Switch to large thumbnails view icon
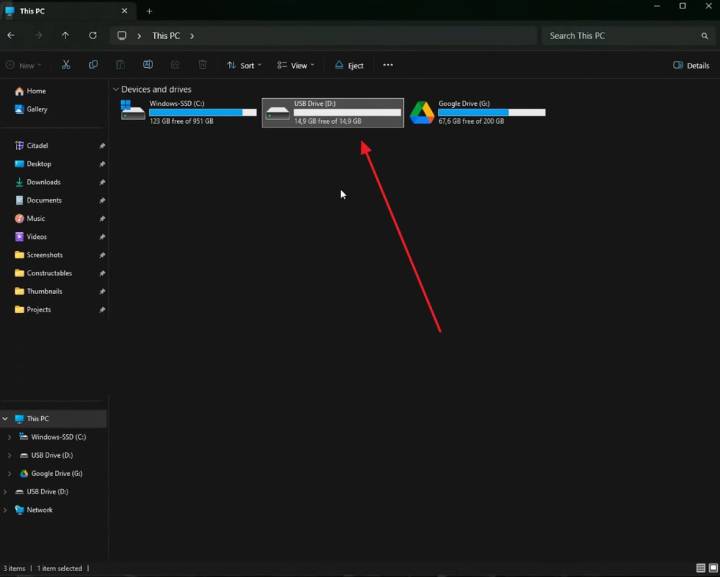The image size is (720, 577). tap(713, 568)
